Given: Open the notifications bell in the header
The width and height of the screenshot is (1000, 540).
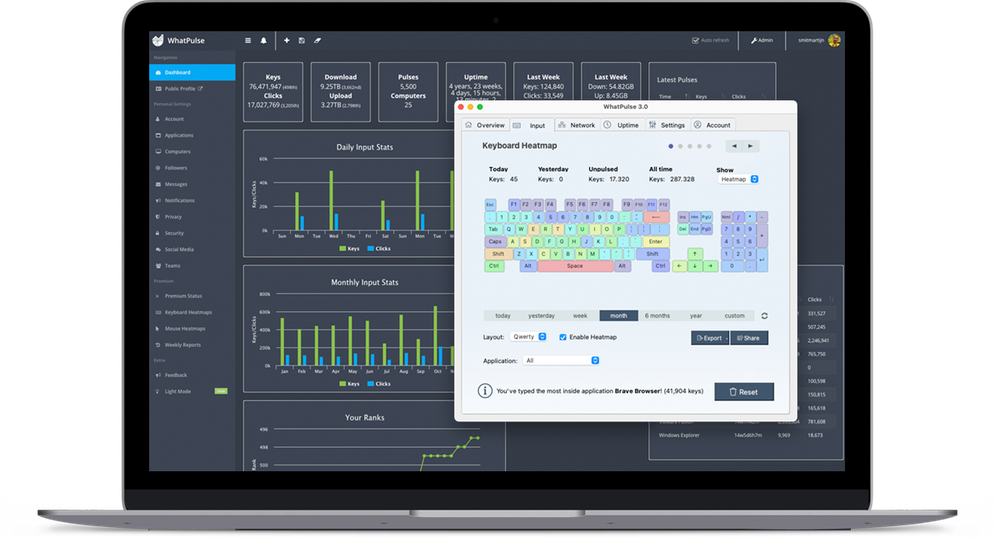Looking at the screenshot, I should [x=263, y=40].
